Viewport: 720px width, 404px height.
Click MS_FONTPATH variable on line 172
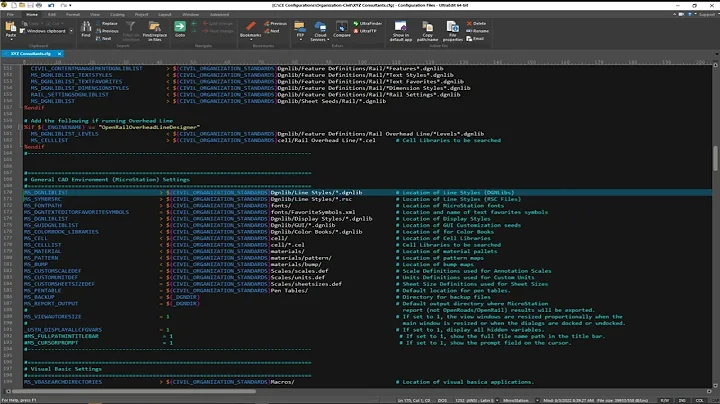click(43, 206)
